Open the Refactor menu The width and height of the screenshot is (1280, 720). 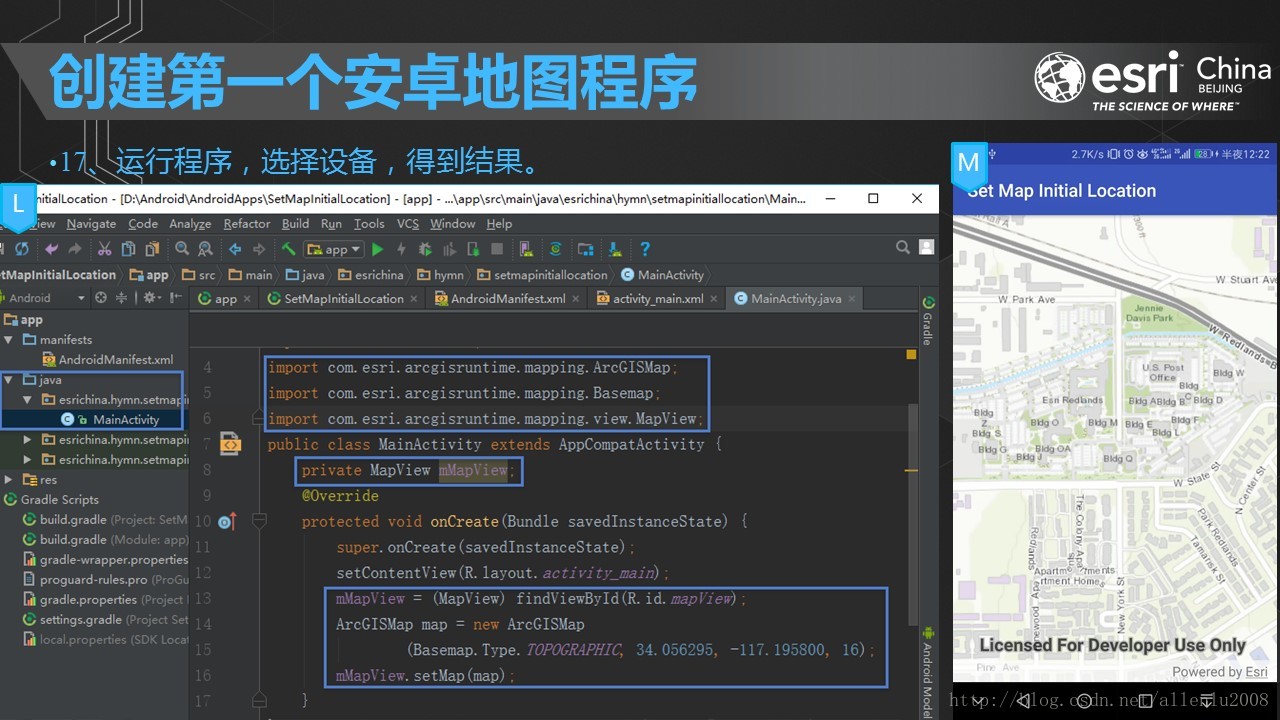(247, 224)
